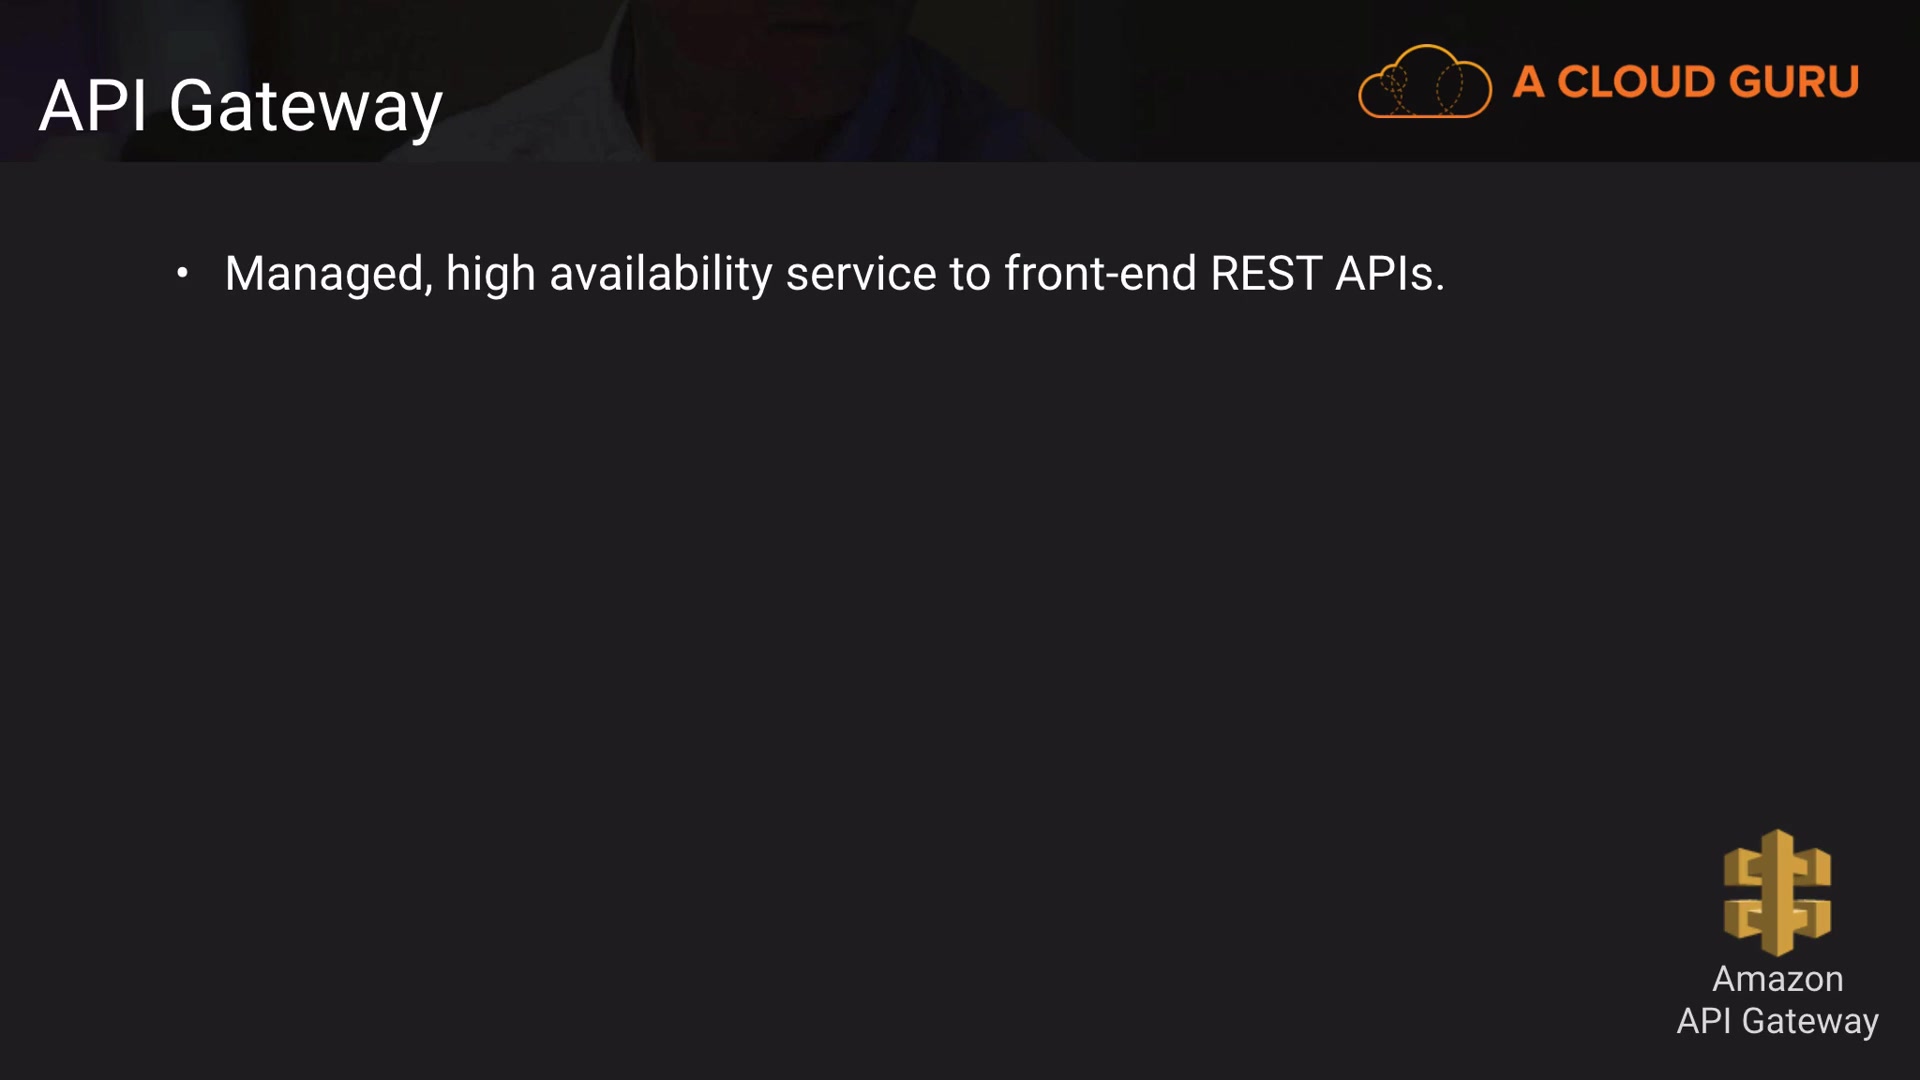The height and width of the screenshot is (1080, 1920).
Task: Click the word front-end in the bullet
Action: click(1100, 274)
